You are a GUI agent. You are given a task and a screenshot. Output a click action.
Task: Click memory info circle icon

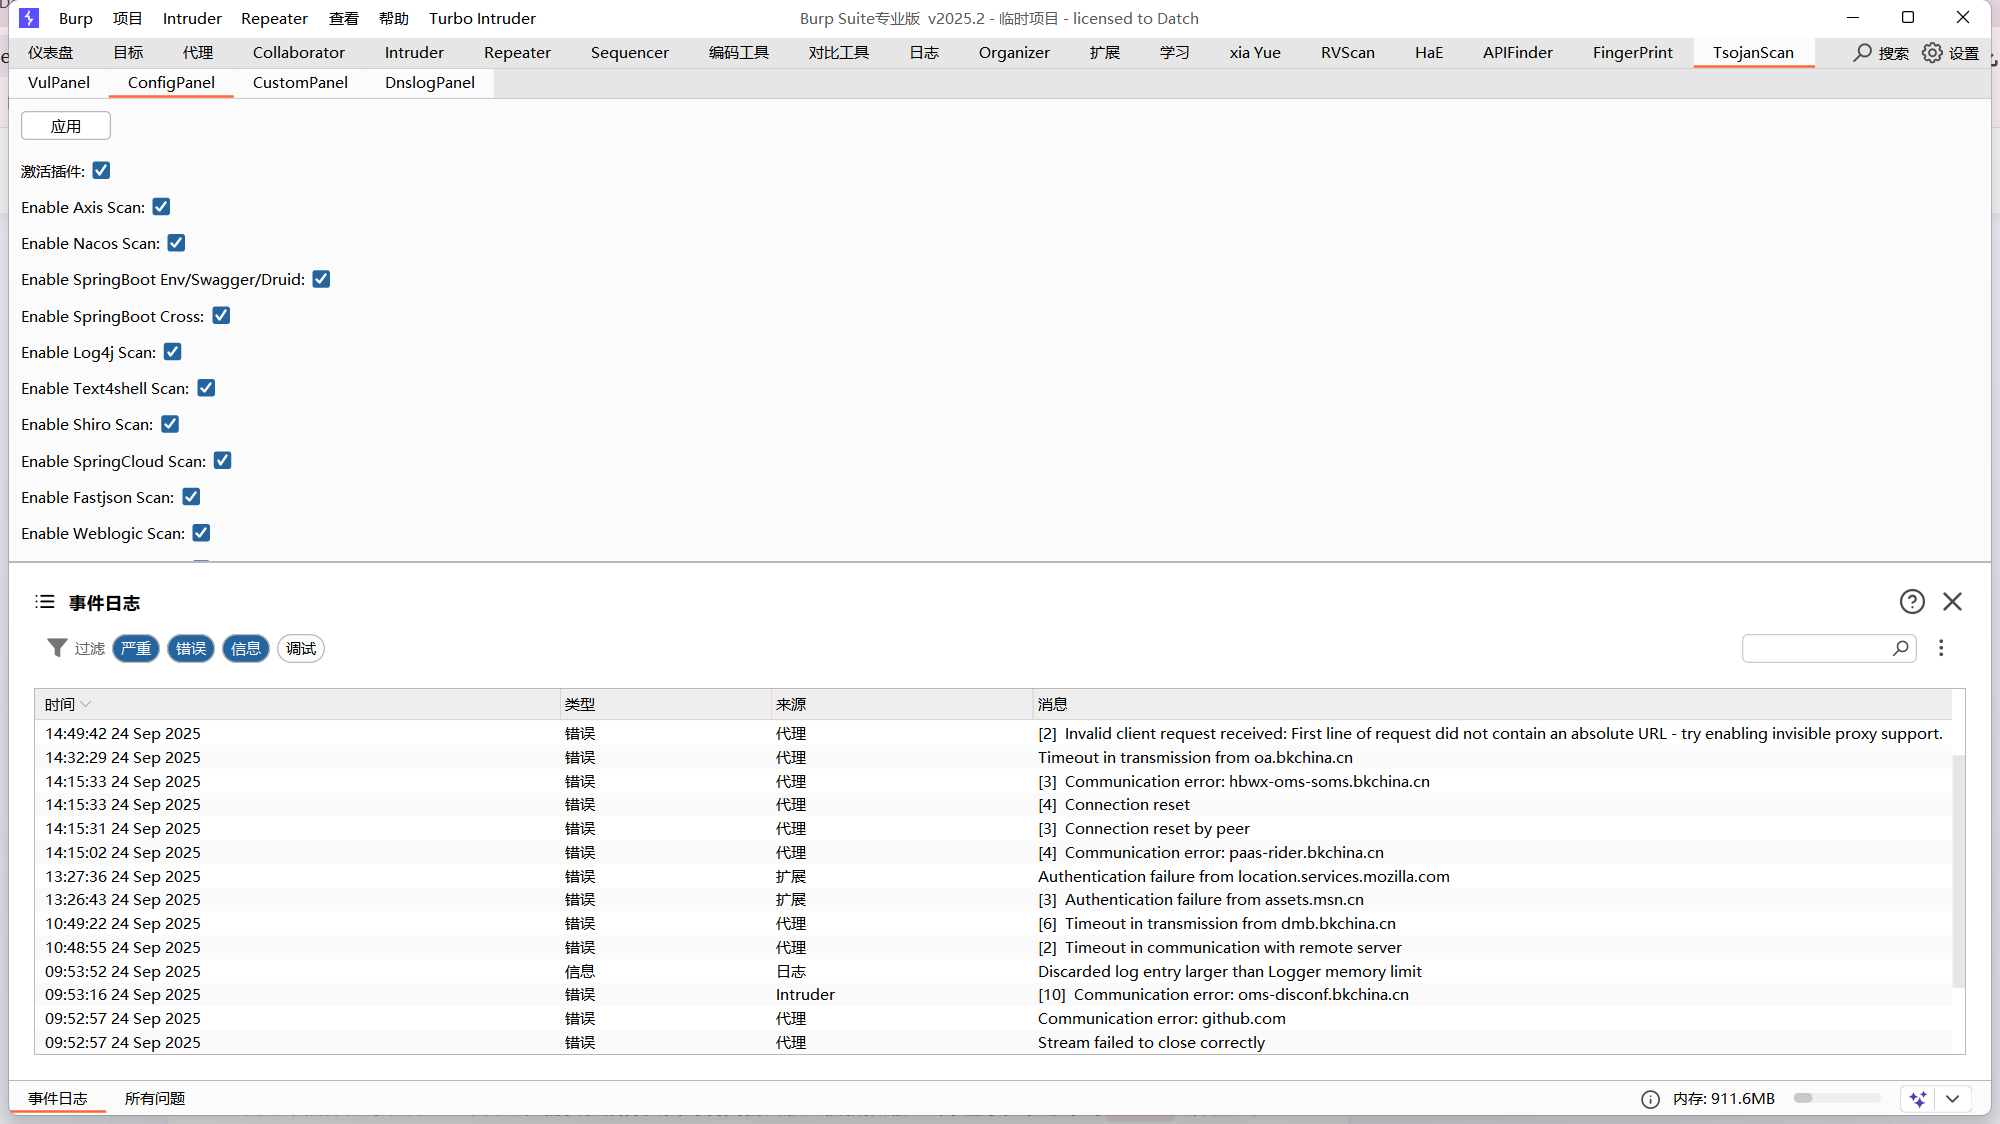(x=1650, y=1099)
